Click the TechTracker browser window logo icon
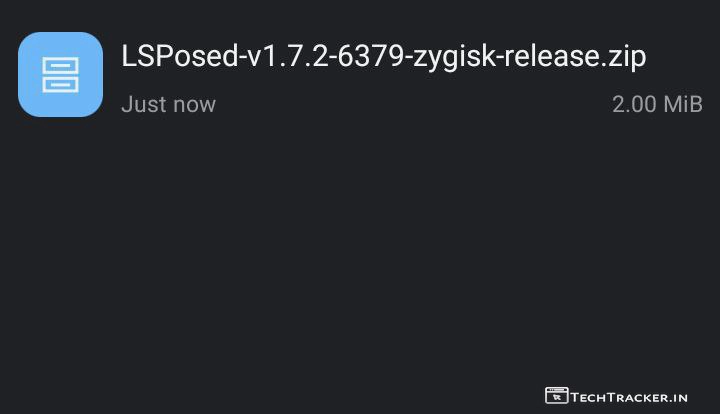720x414 pixels. (556, 396)
